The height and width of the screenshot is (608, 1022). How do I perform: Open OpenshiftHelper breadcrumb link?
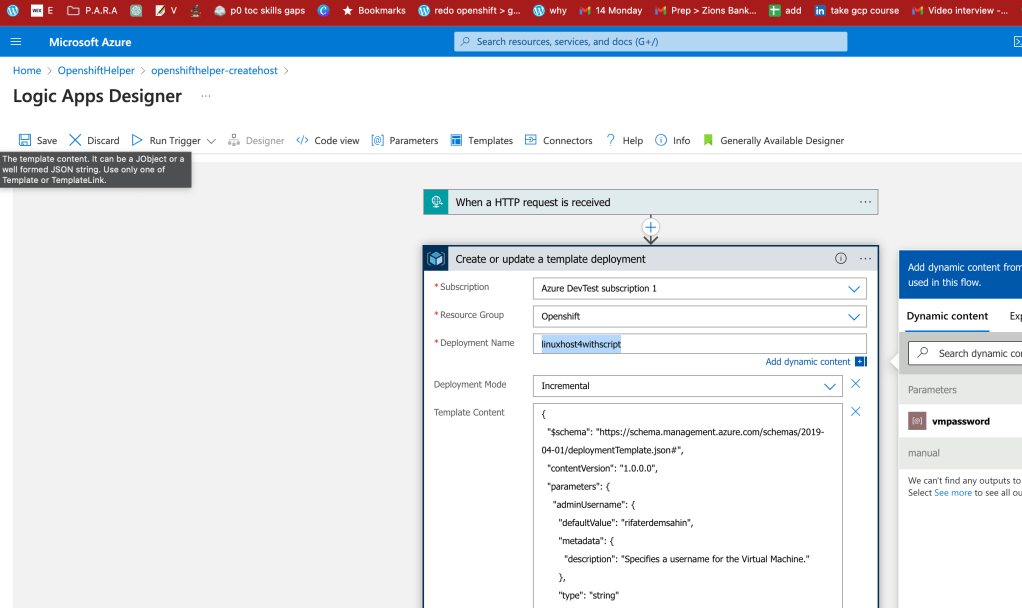pyautogui.click(x=96, y=70)
